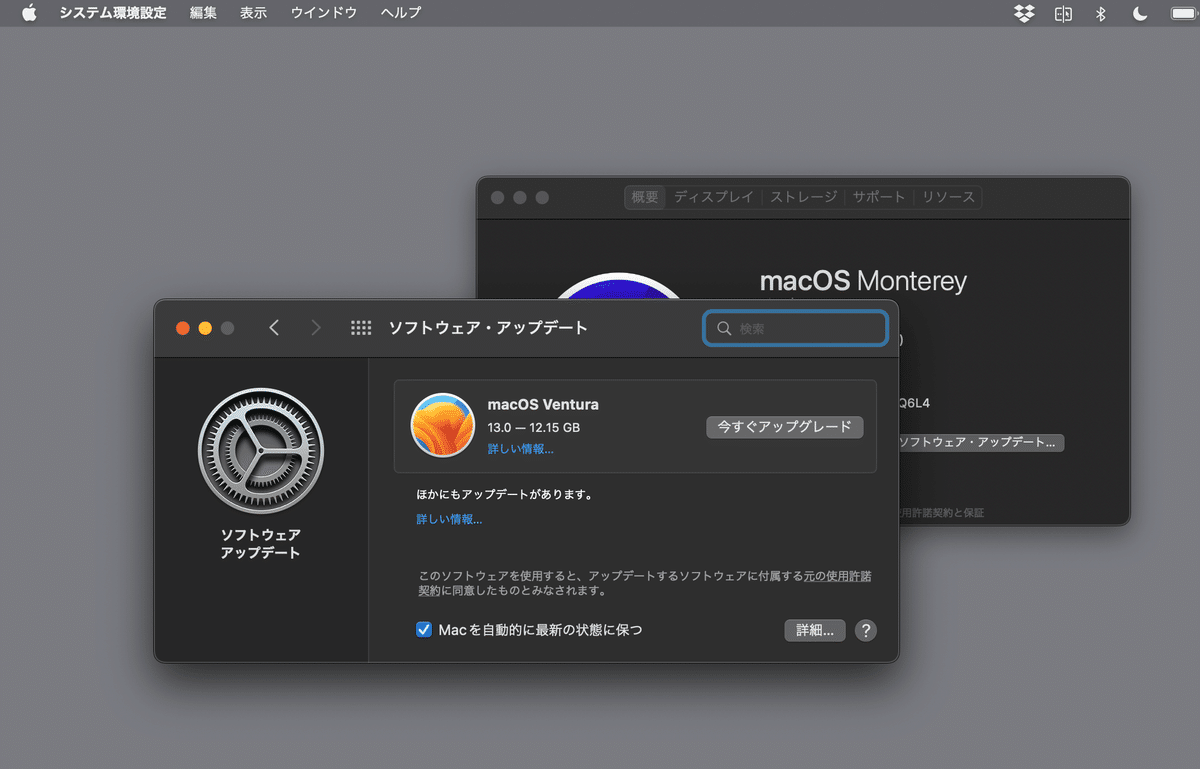The width and height of the screenshot is (1200, 769).
Task: Open the ウインドウ menu
Action: coord(323,13)
